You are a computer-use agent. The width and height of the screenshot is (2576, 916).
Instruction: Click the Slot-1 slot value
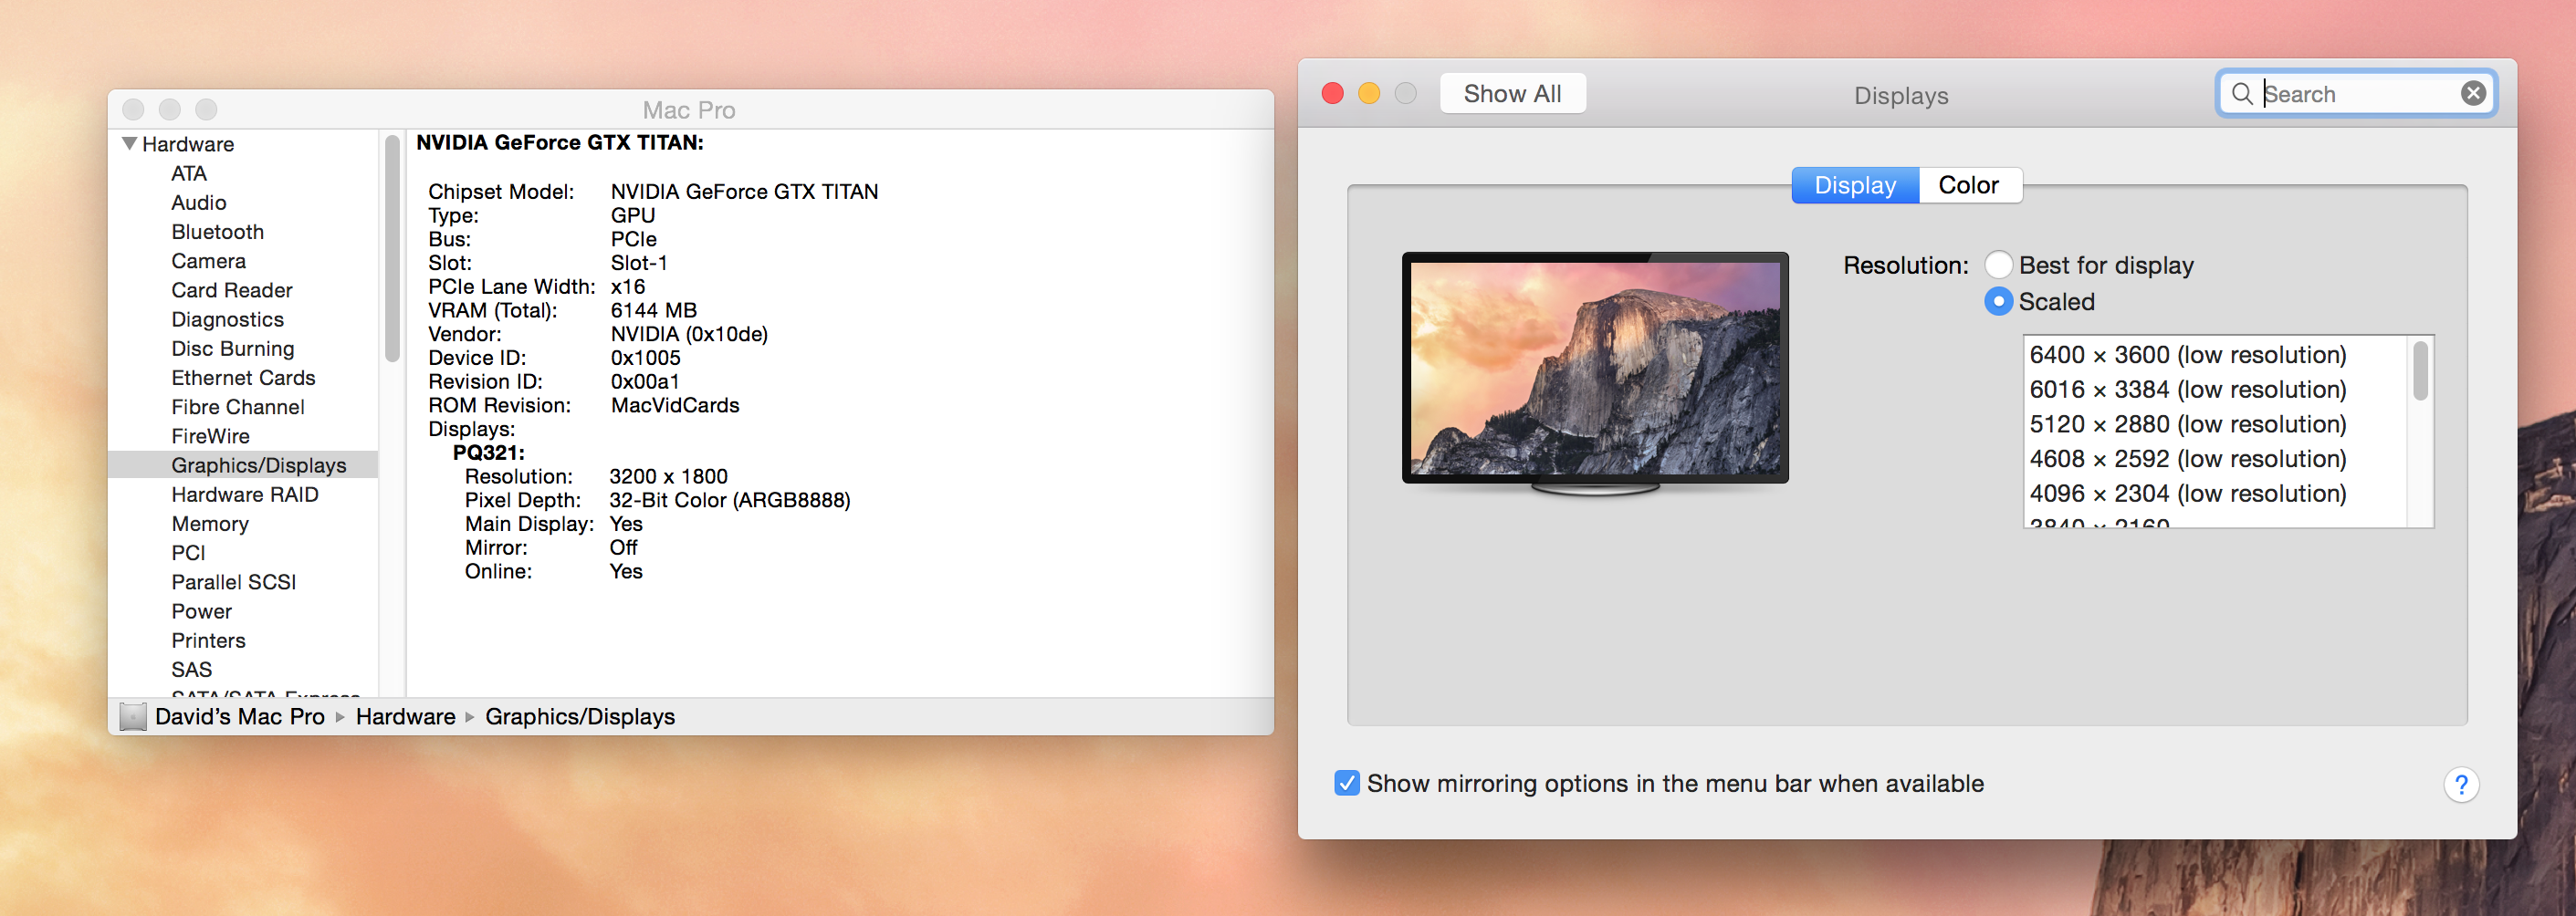click(639, 263)
